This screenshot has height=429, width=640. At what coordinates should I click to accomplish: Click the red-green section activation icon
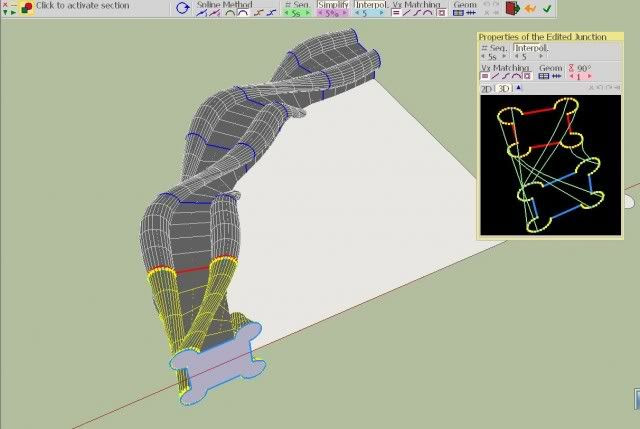(x=27, y=7)
